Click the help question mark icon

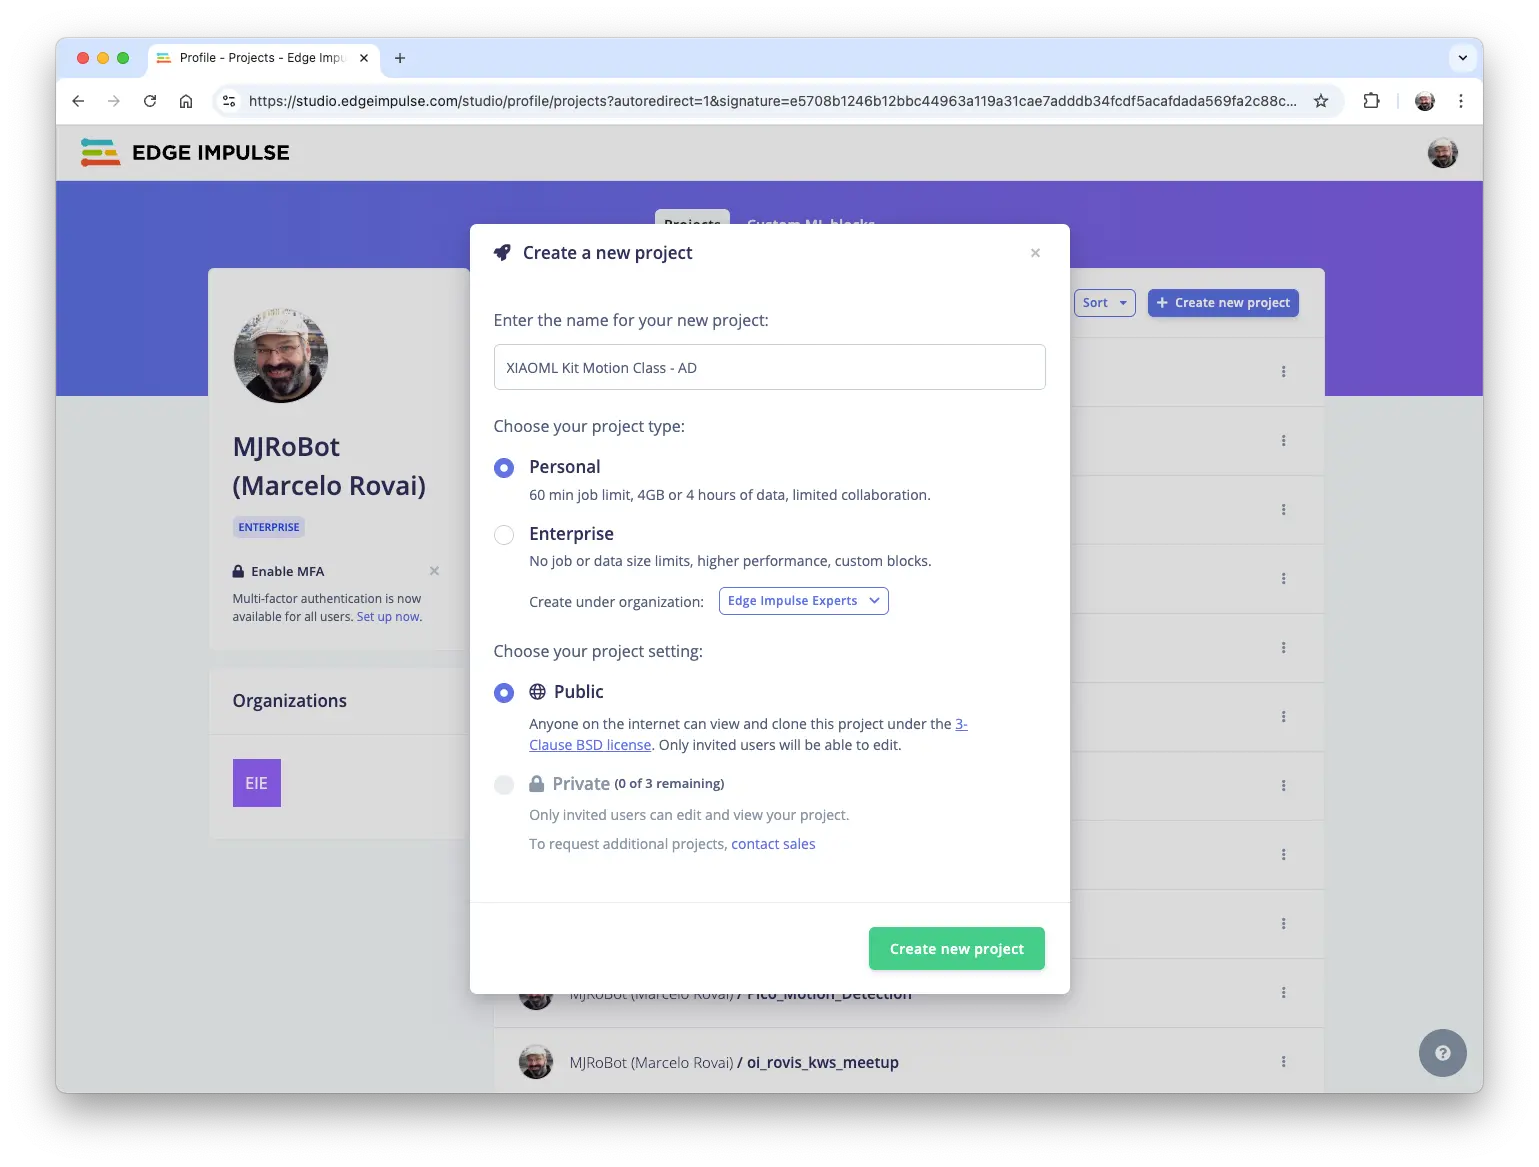tap(1442, 1053)
